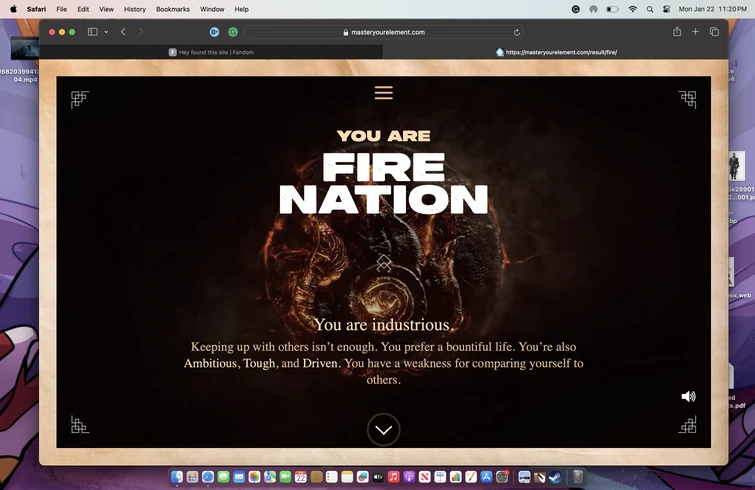Open the sidebar dropdown chevron next to sidebar button
The width and height of the screenshot is (755, 490).
click(x=106, y=32)
